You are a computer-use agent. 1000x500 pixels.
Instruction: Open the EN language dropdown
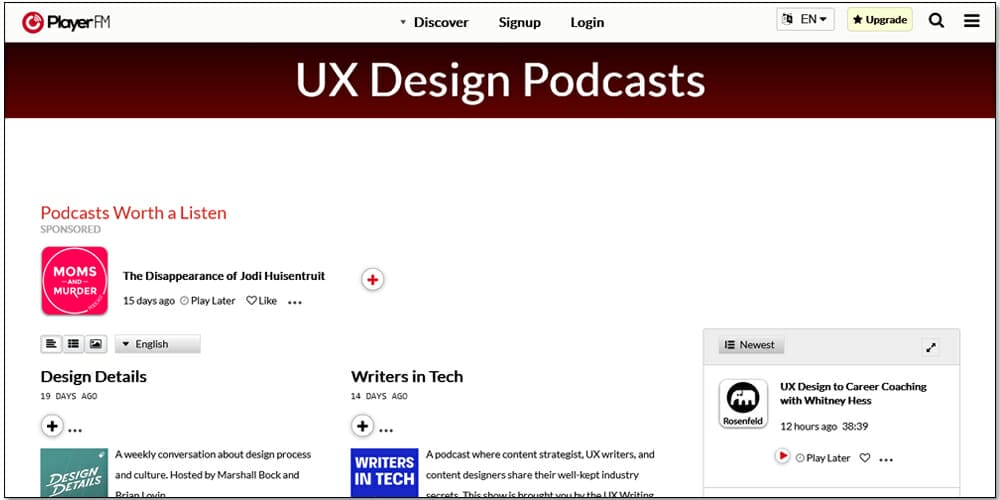pos(805,20)
